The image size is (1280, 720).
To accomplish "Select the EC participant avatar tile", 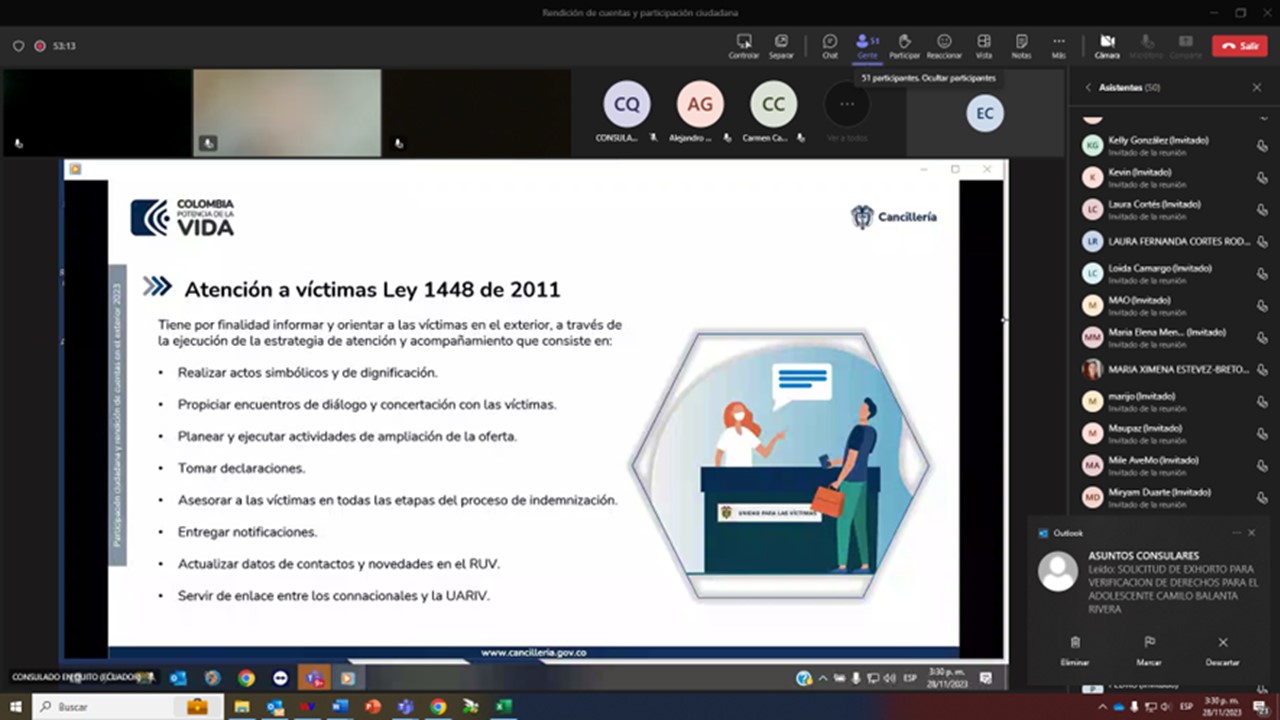I will coord(985,113).
